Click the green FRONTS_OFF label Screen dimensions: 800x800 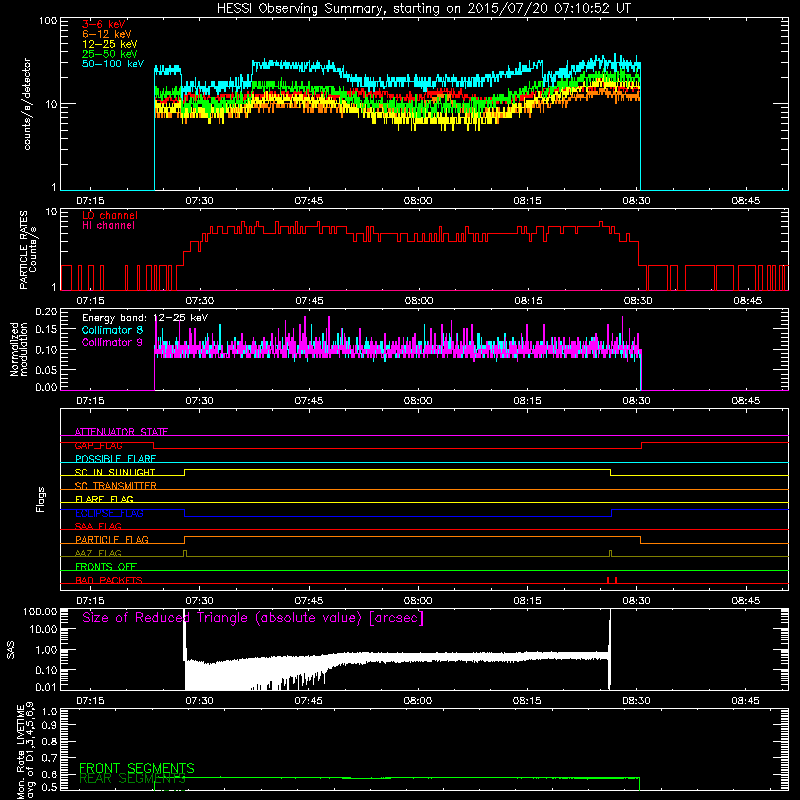[x=106, y=566]
